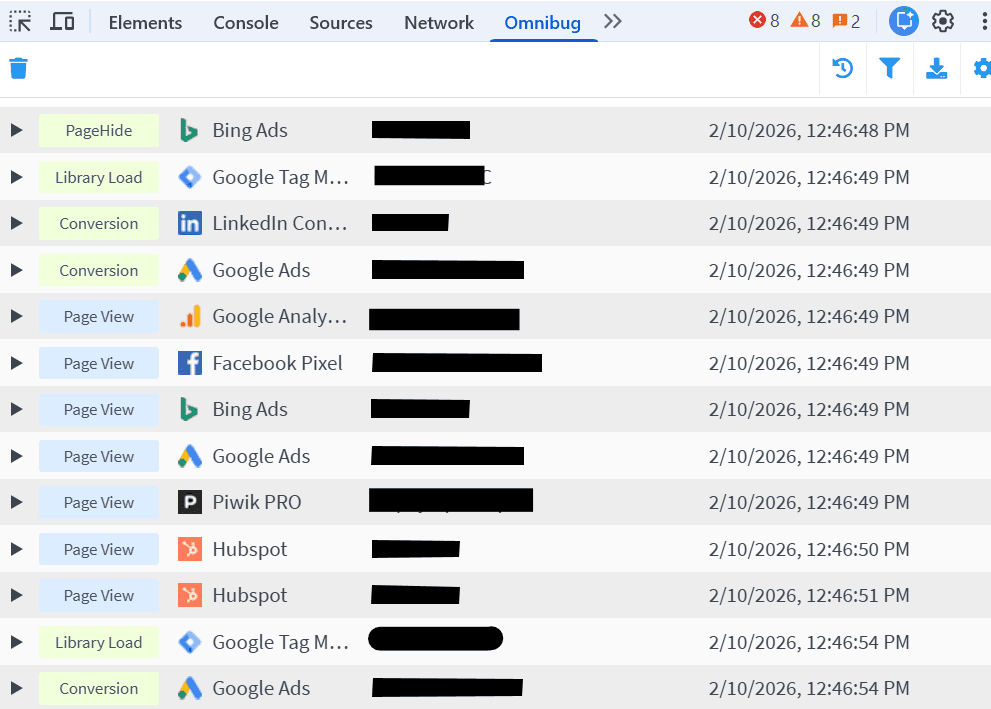Select the LinkedIn Con… provider name
991x709 pixels.
[x=280, y=223]
